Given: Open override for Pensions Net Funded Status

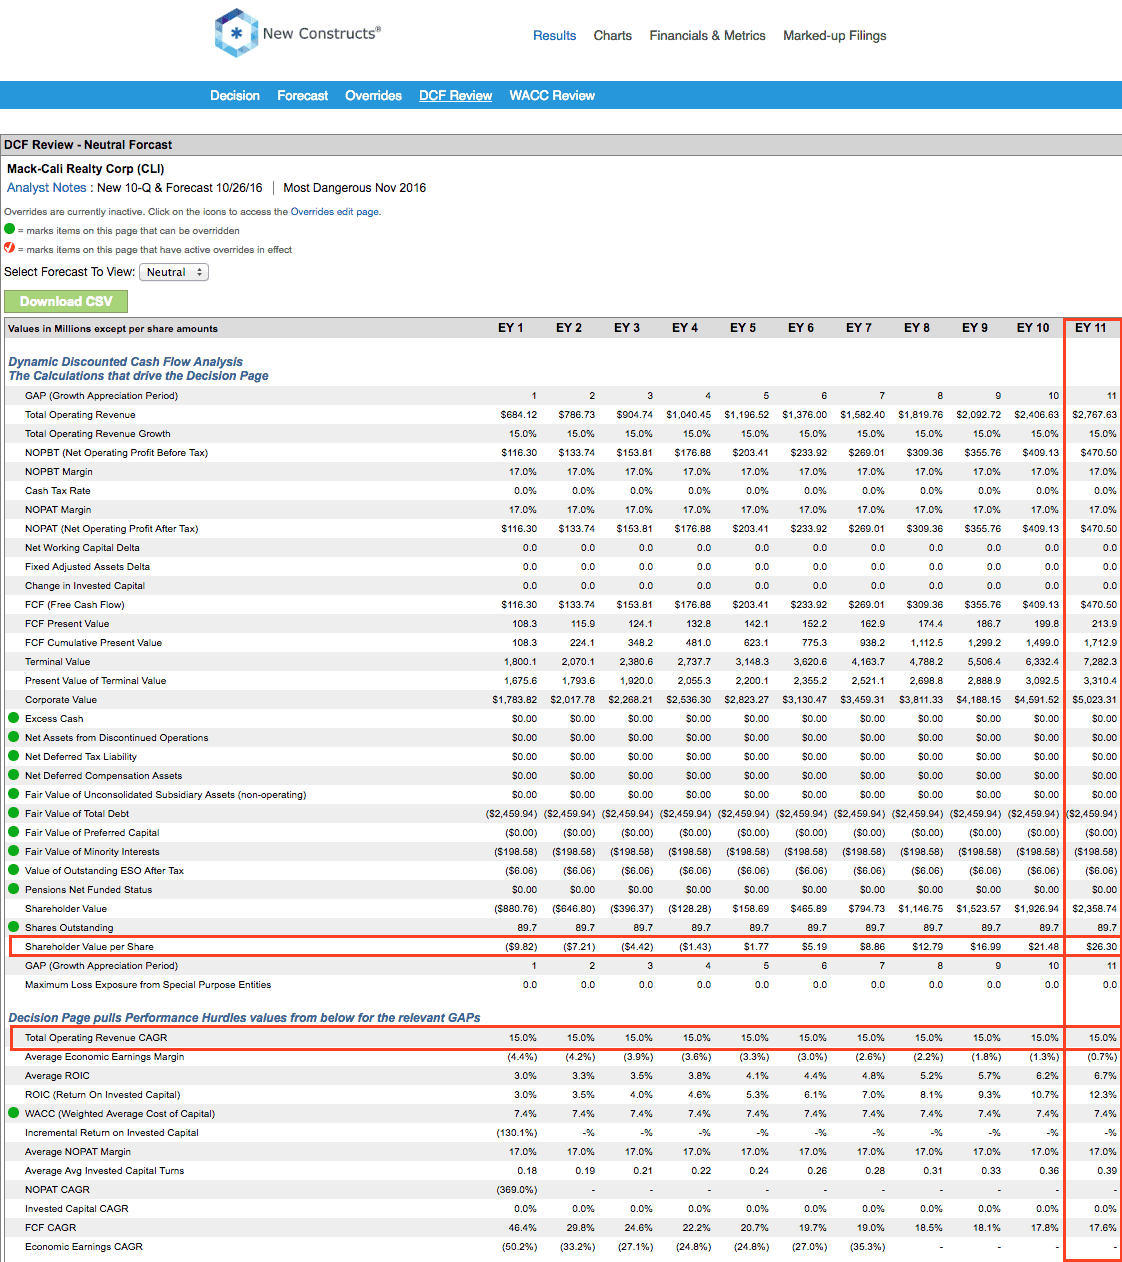Looking at the screenshot, I should (14, 889).
